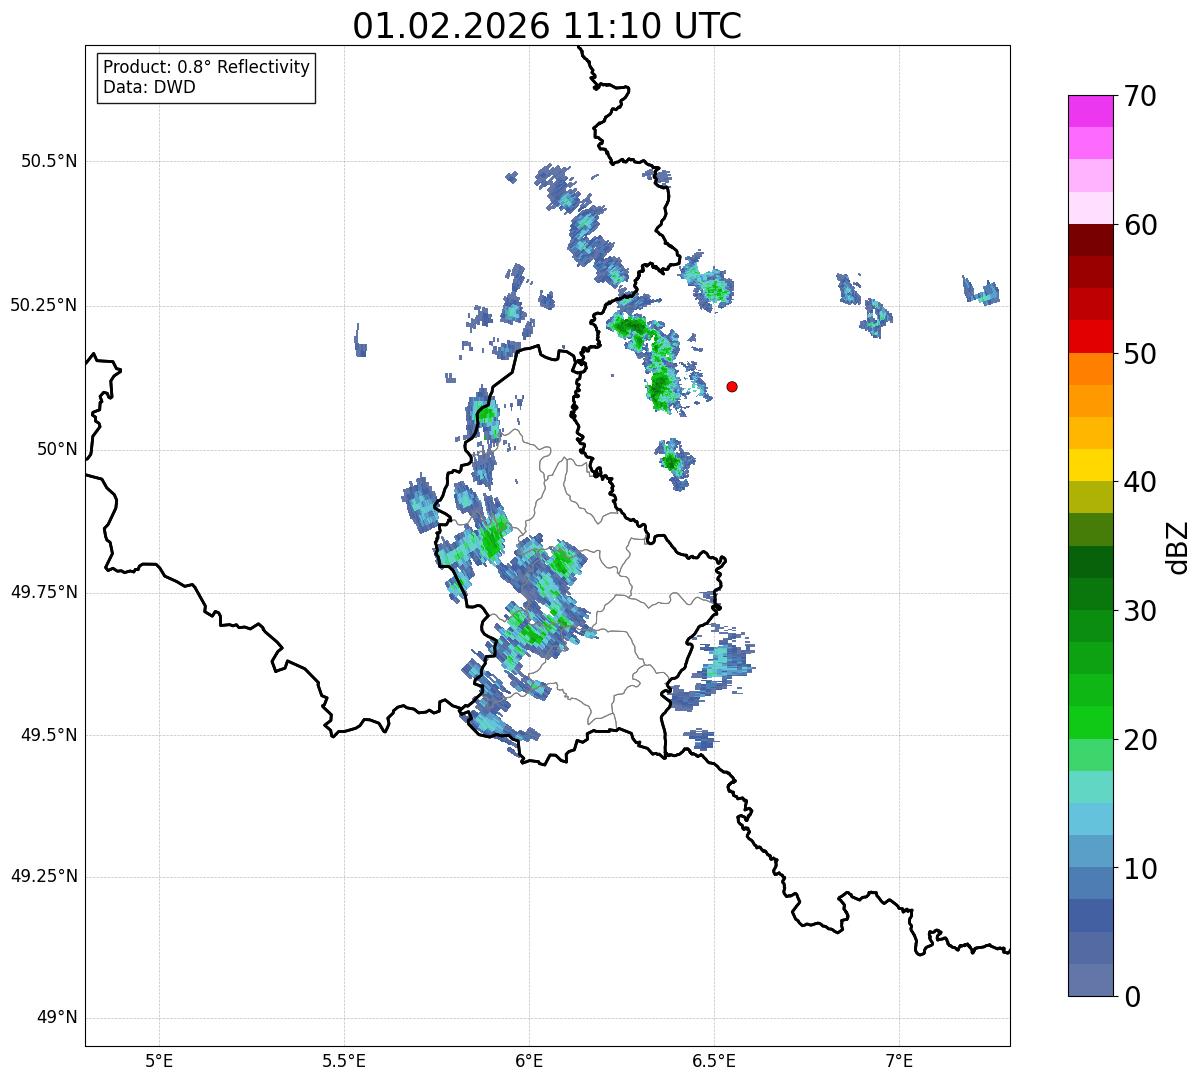The height and width of the screenshot is (1081, 1202).
Task: Click the colorbar tick label 70
Action: click(1140, 96)
